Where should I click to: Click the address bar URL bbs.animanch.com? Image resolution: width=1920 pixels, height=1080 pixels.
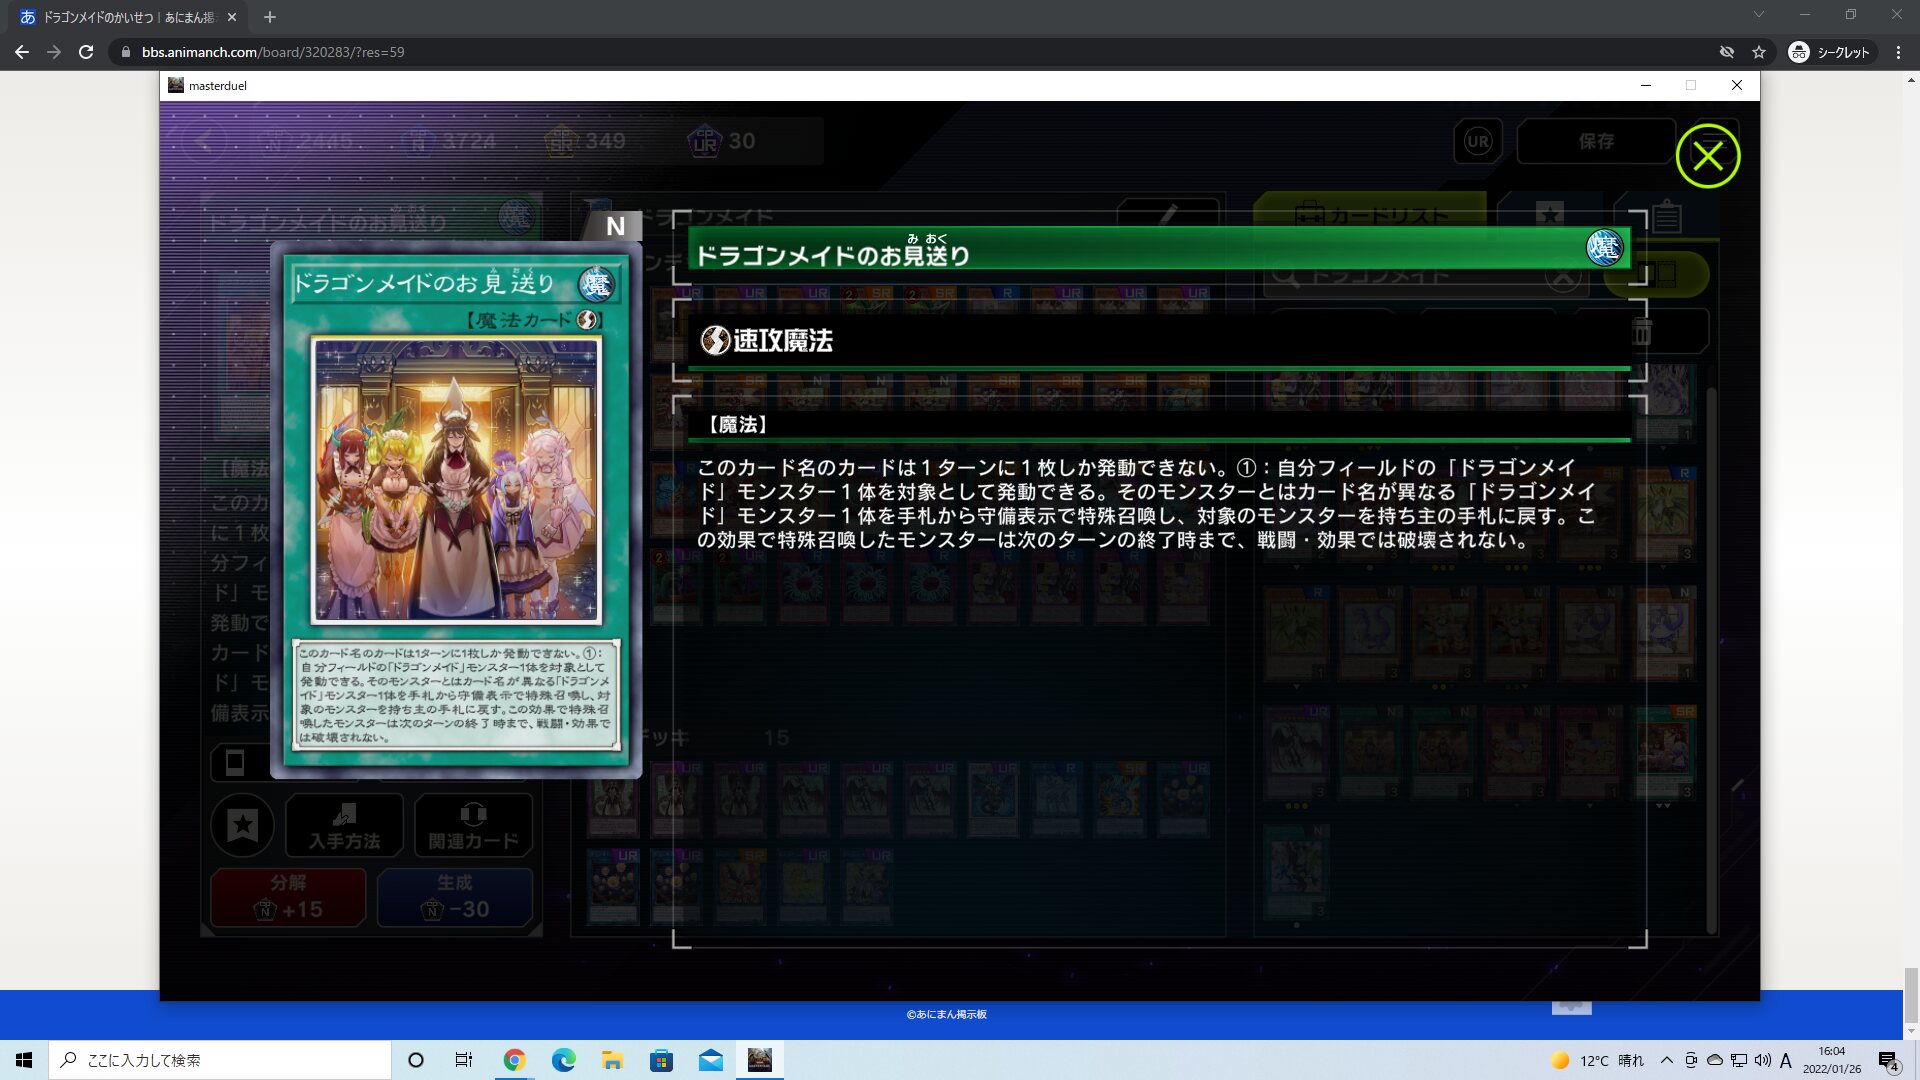[x=273, y=52]
